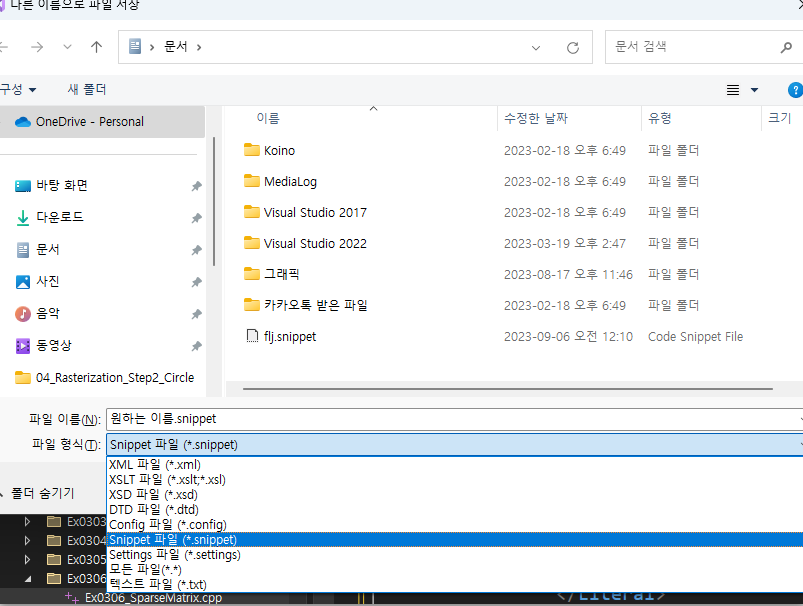Sort by 이름 column header
Screen dimensions: 803x606
[268, 118]
